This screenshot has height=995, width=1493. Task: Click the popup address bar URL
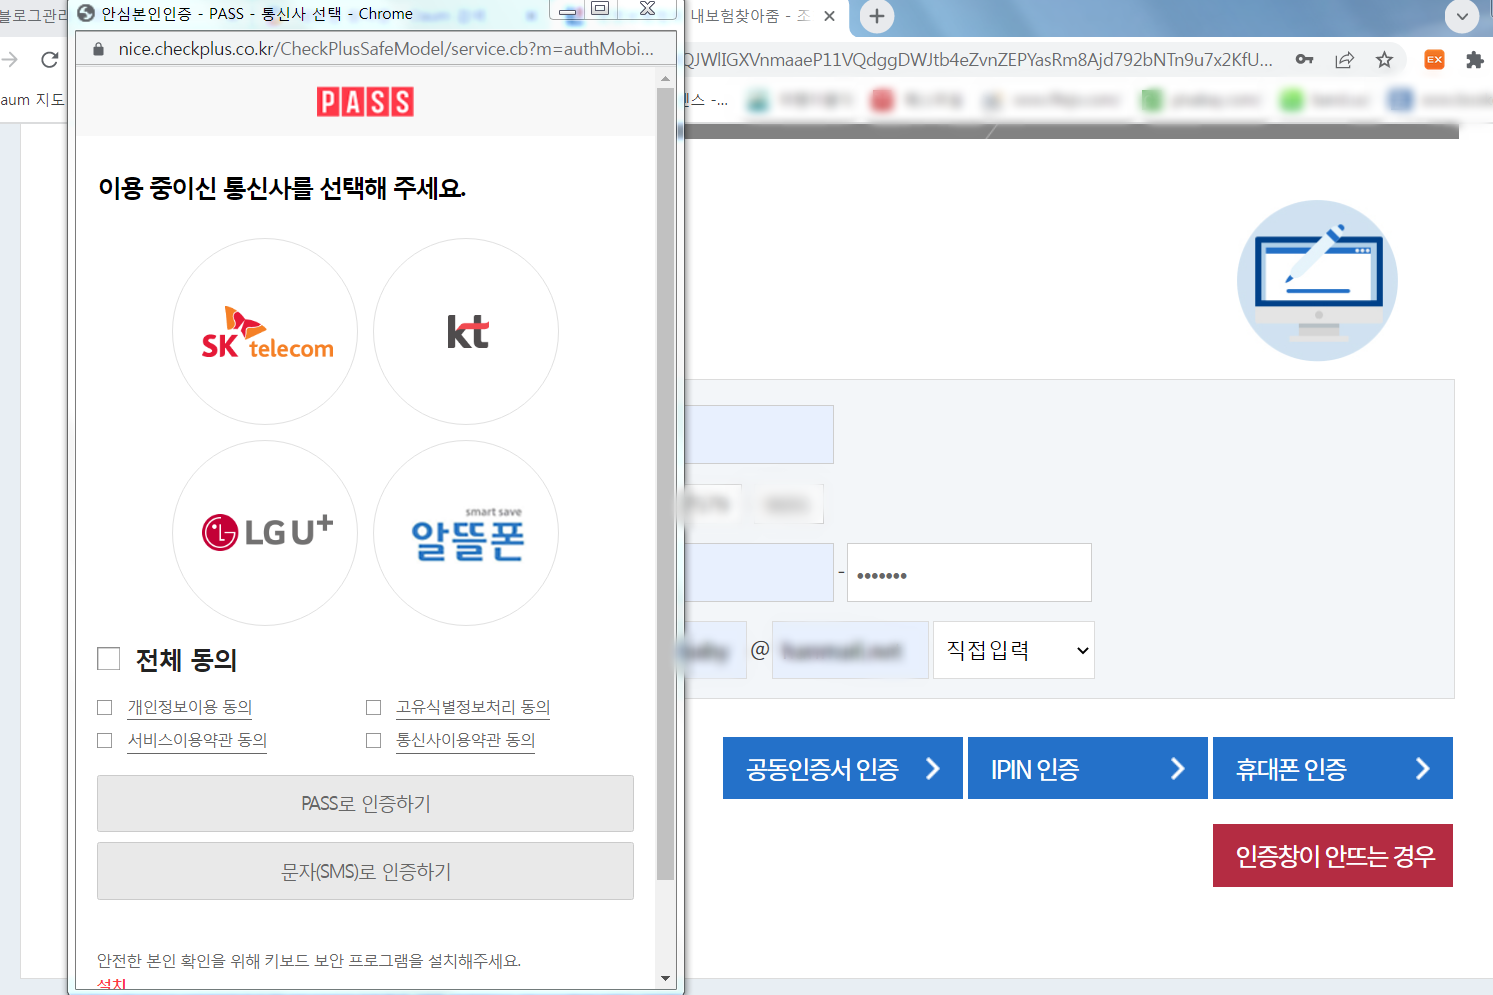pos(386,49)
